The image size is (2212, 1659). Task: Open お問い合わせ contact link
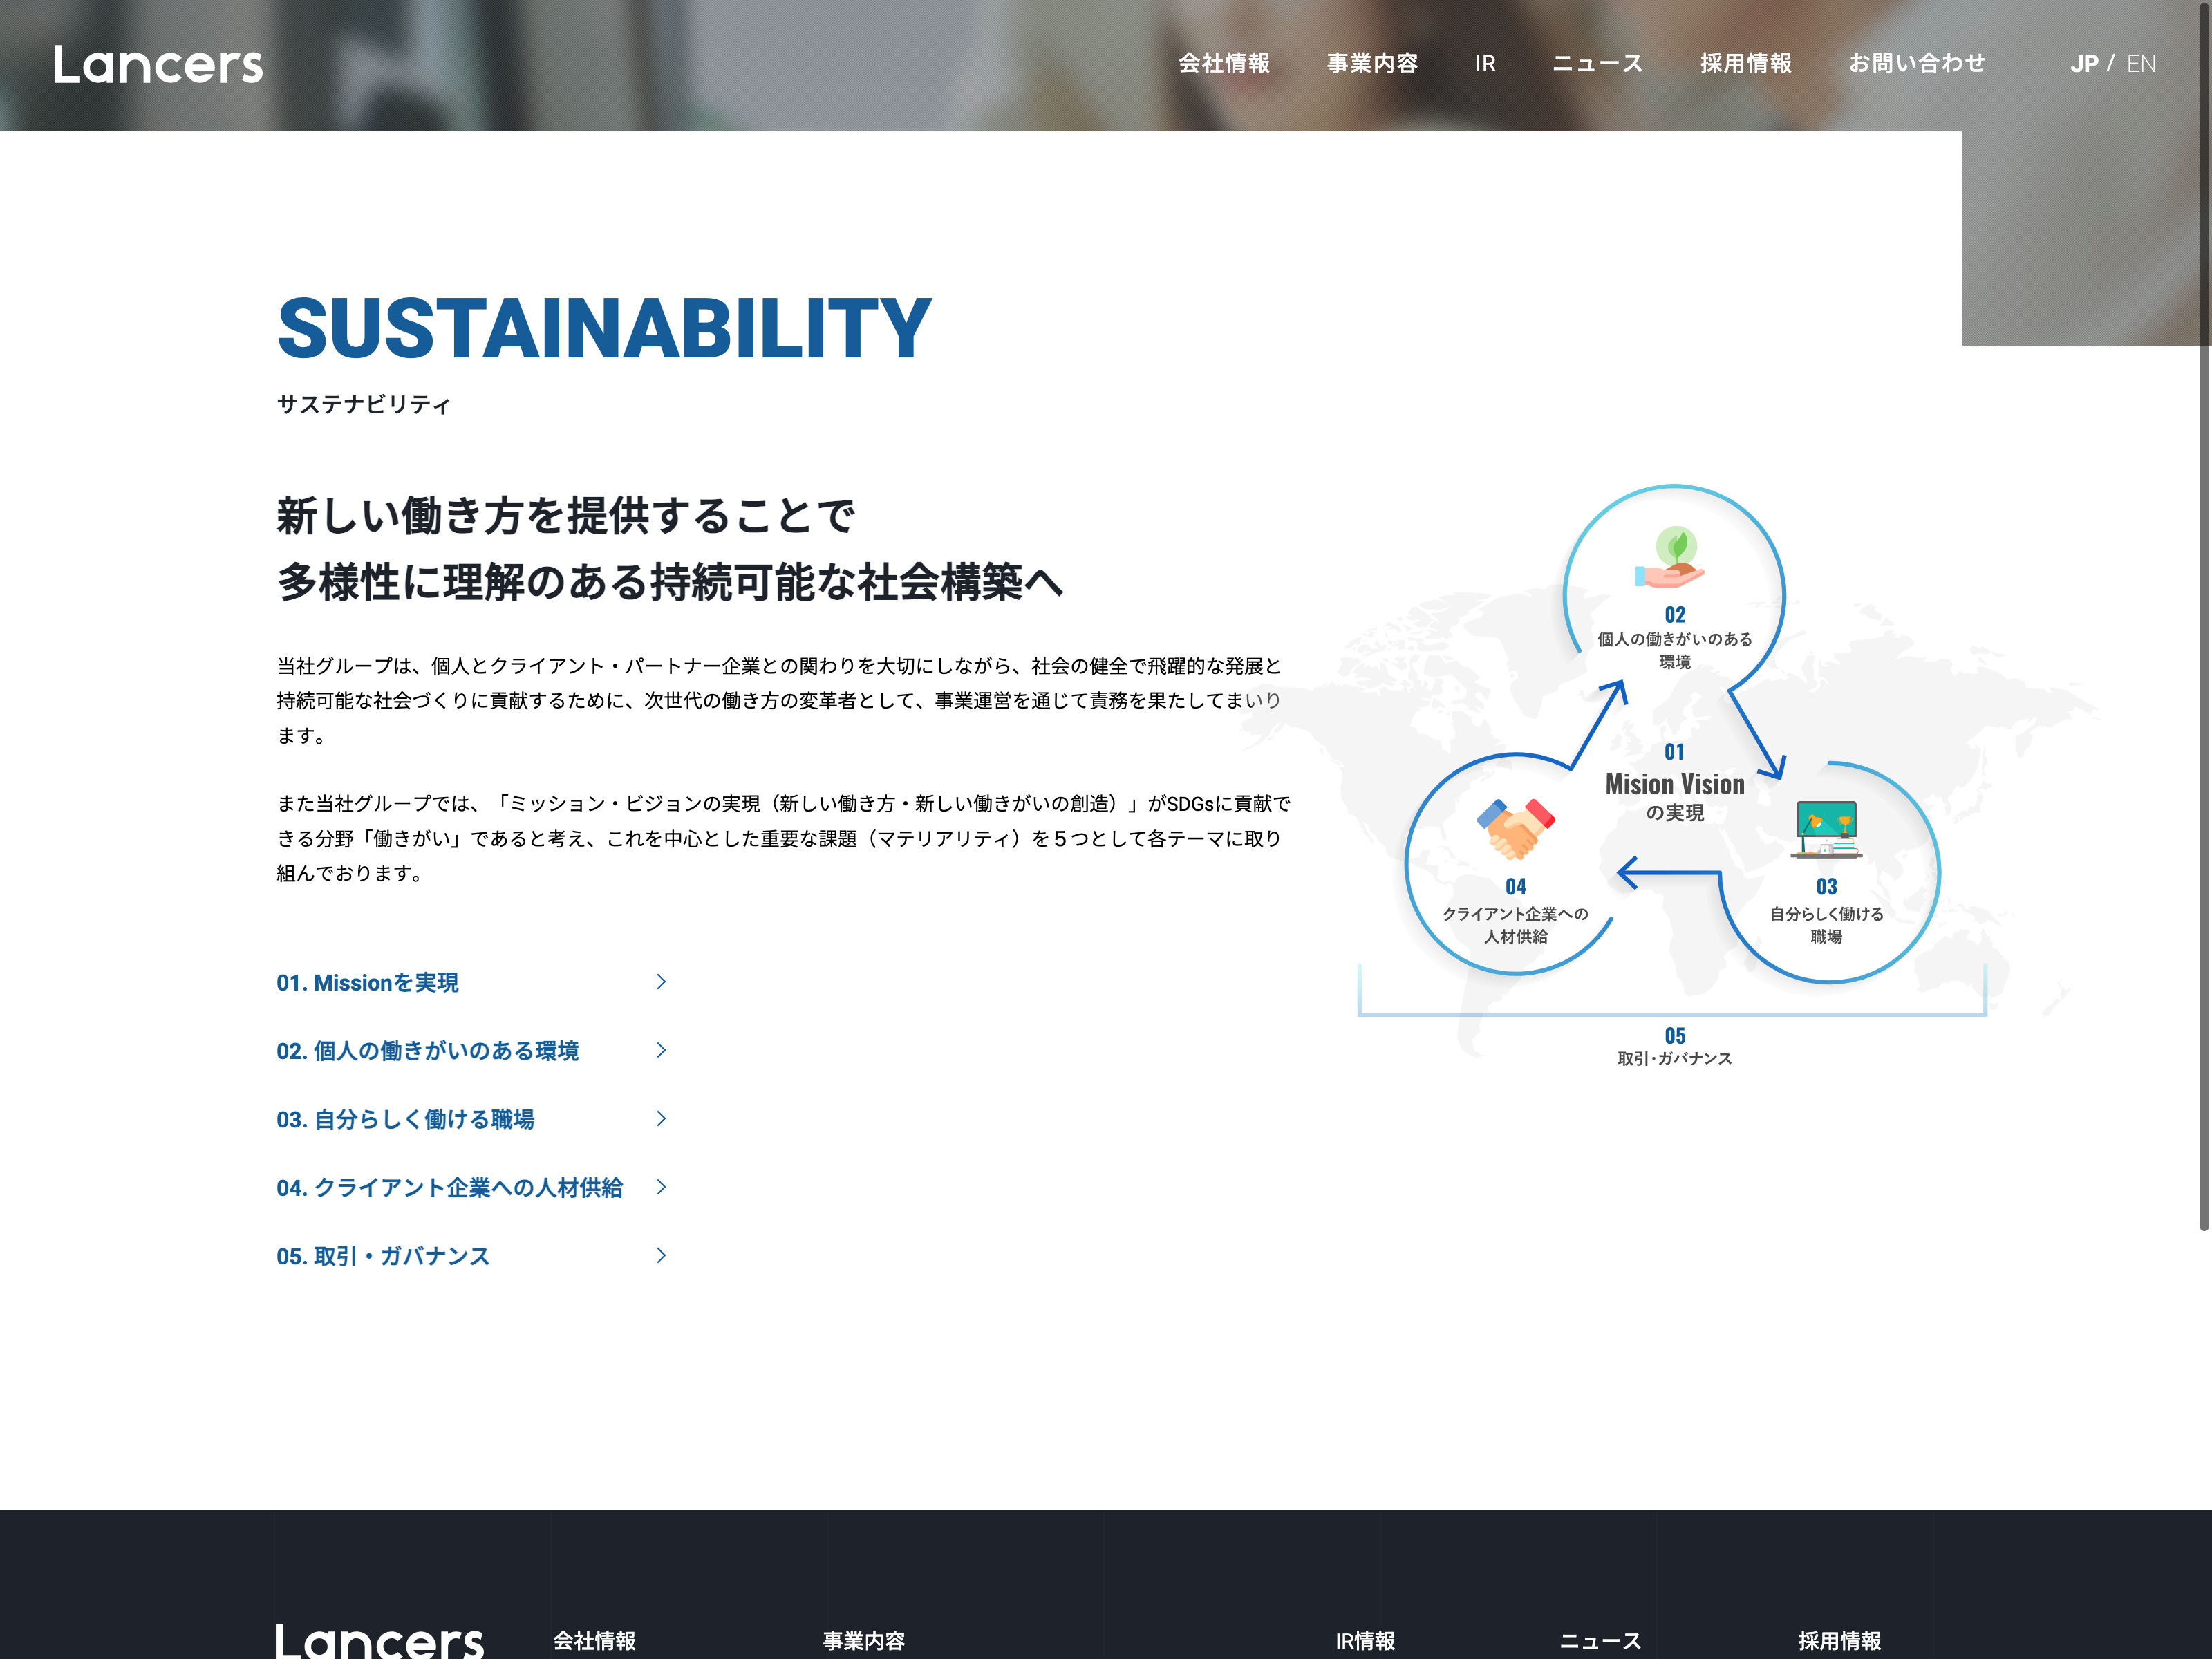(x=1916, y=64)
